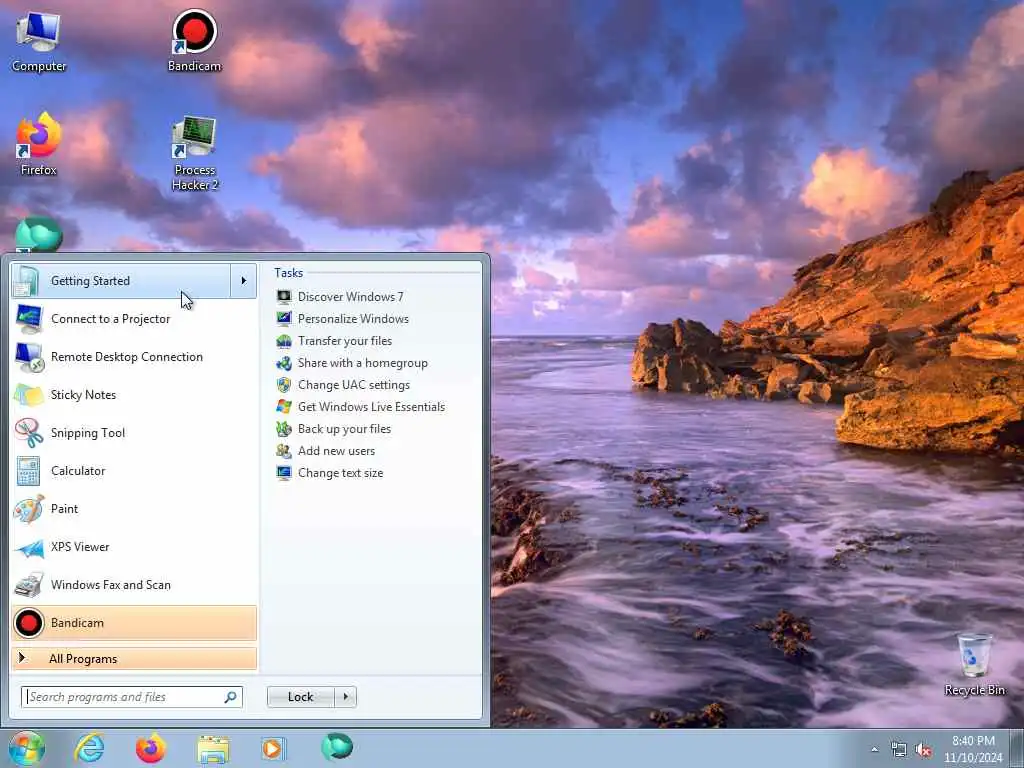Click the search magnifier icon
Viewport: 1024px width, 768px height.
pos(230,697)
